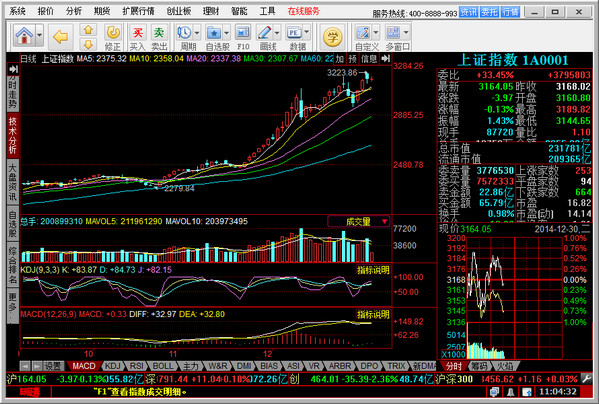Toggle the 加 button above chart
Viewport: 599px width, 404px height.
tap(340, 59)
